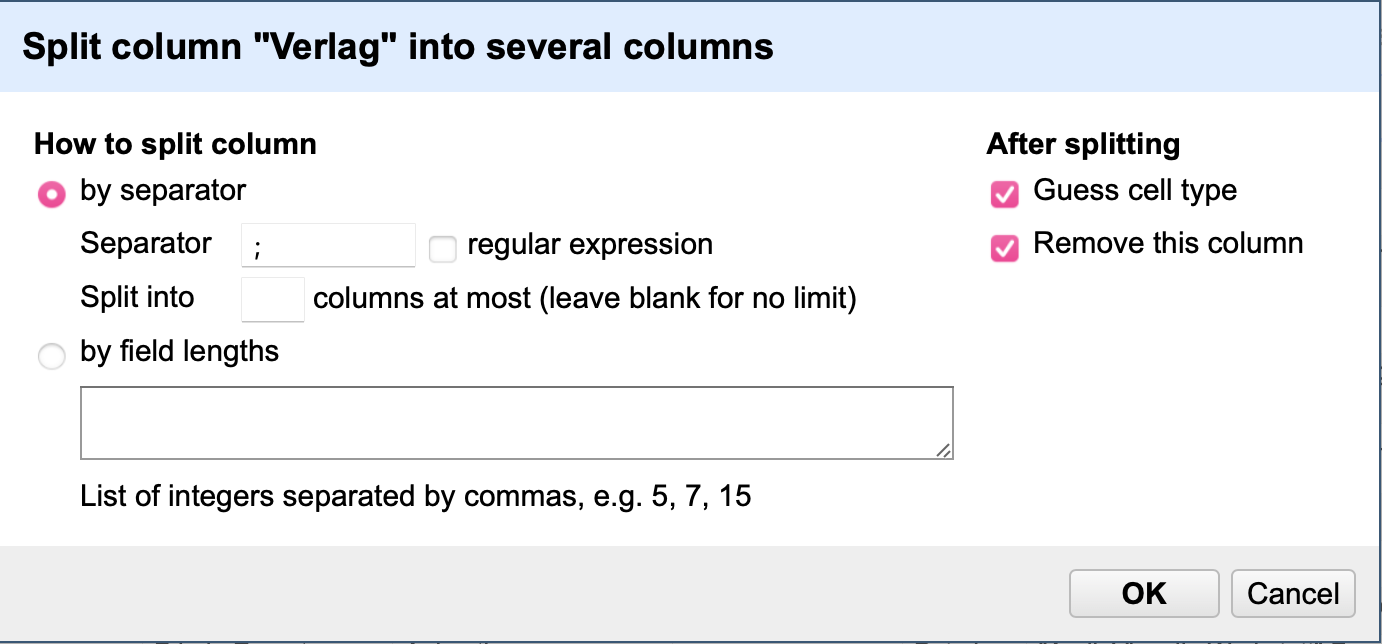
Task: Uncheck the Guess cell type checkbox
Action: pos(1003,194)
